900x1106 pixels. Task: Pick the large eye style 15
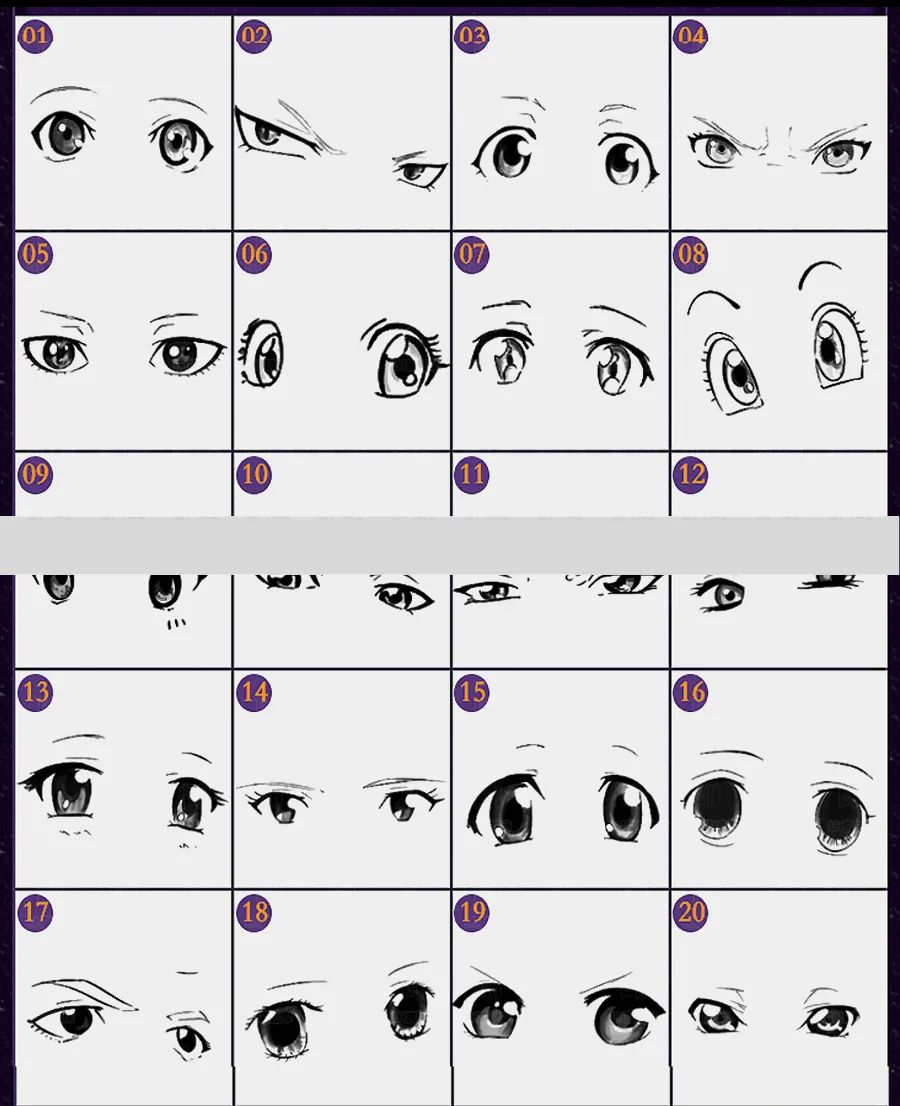coord(560,779)
